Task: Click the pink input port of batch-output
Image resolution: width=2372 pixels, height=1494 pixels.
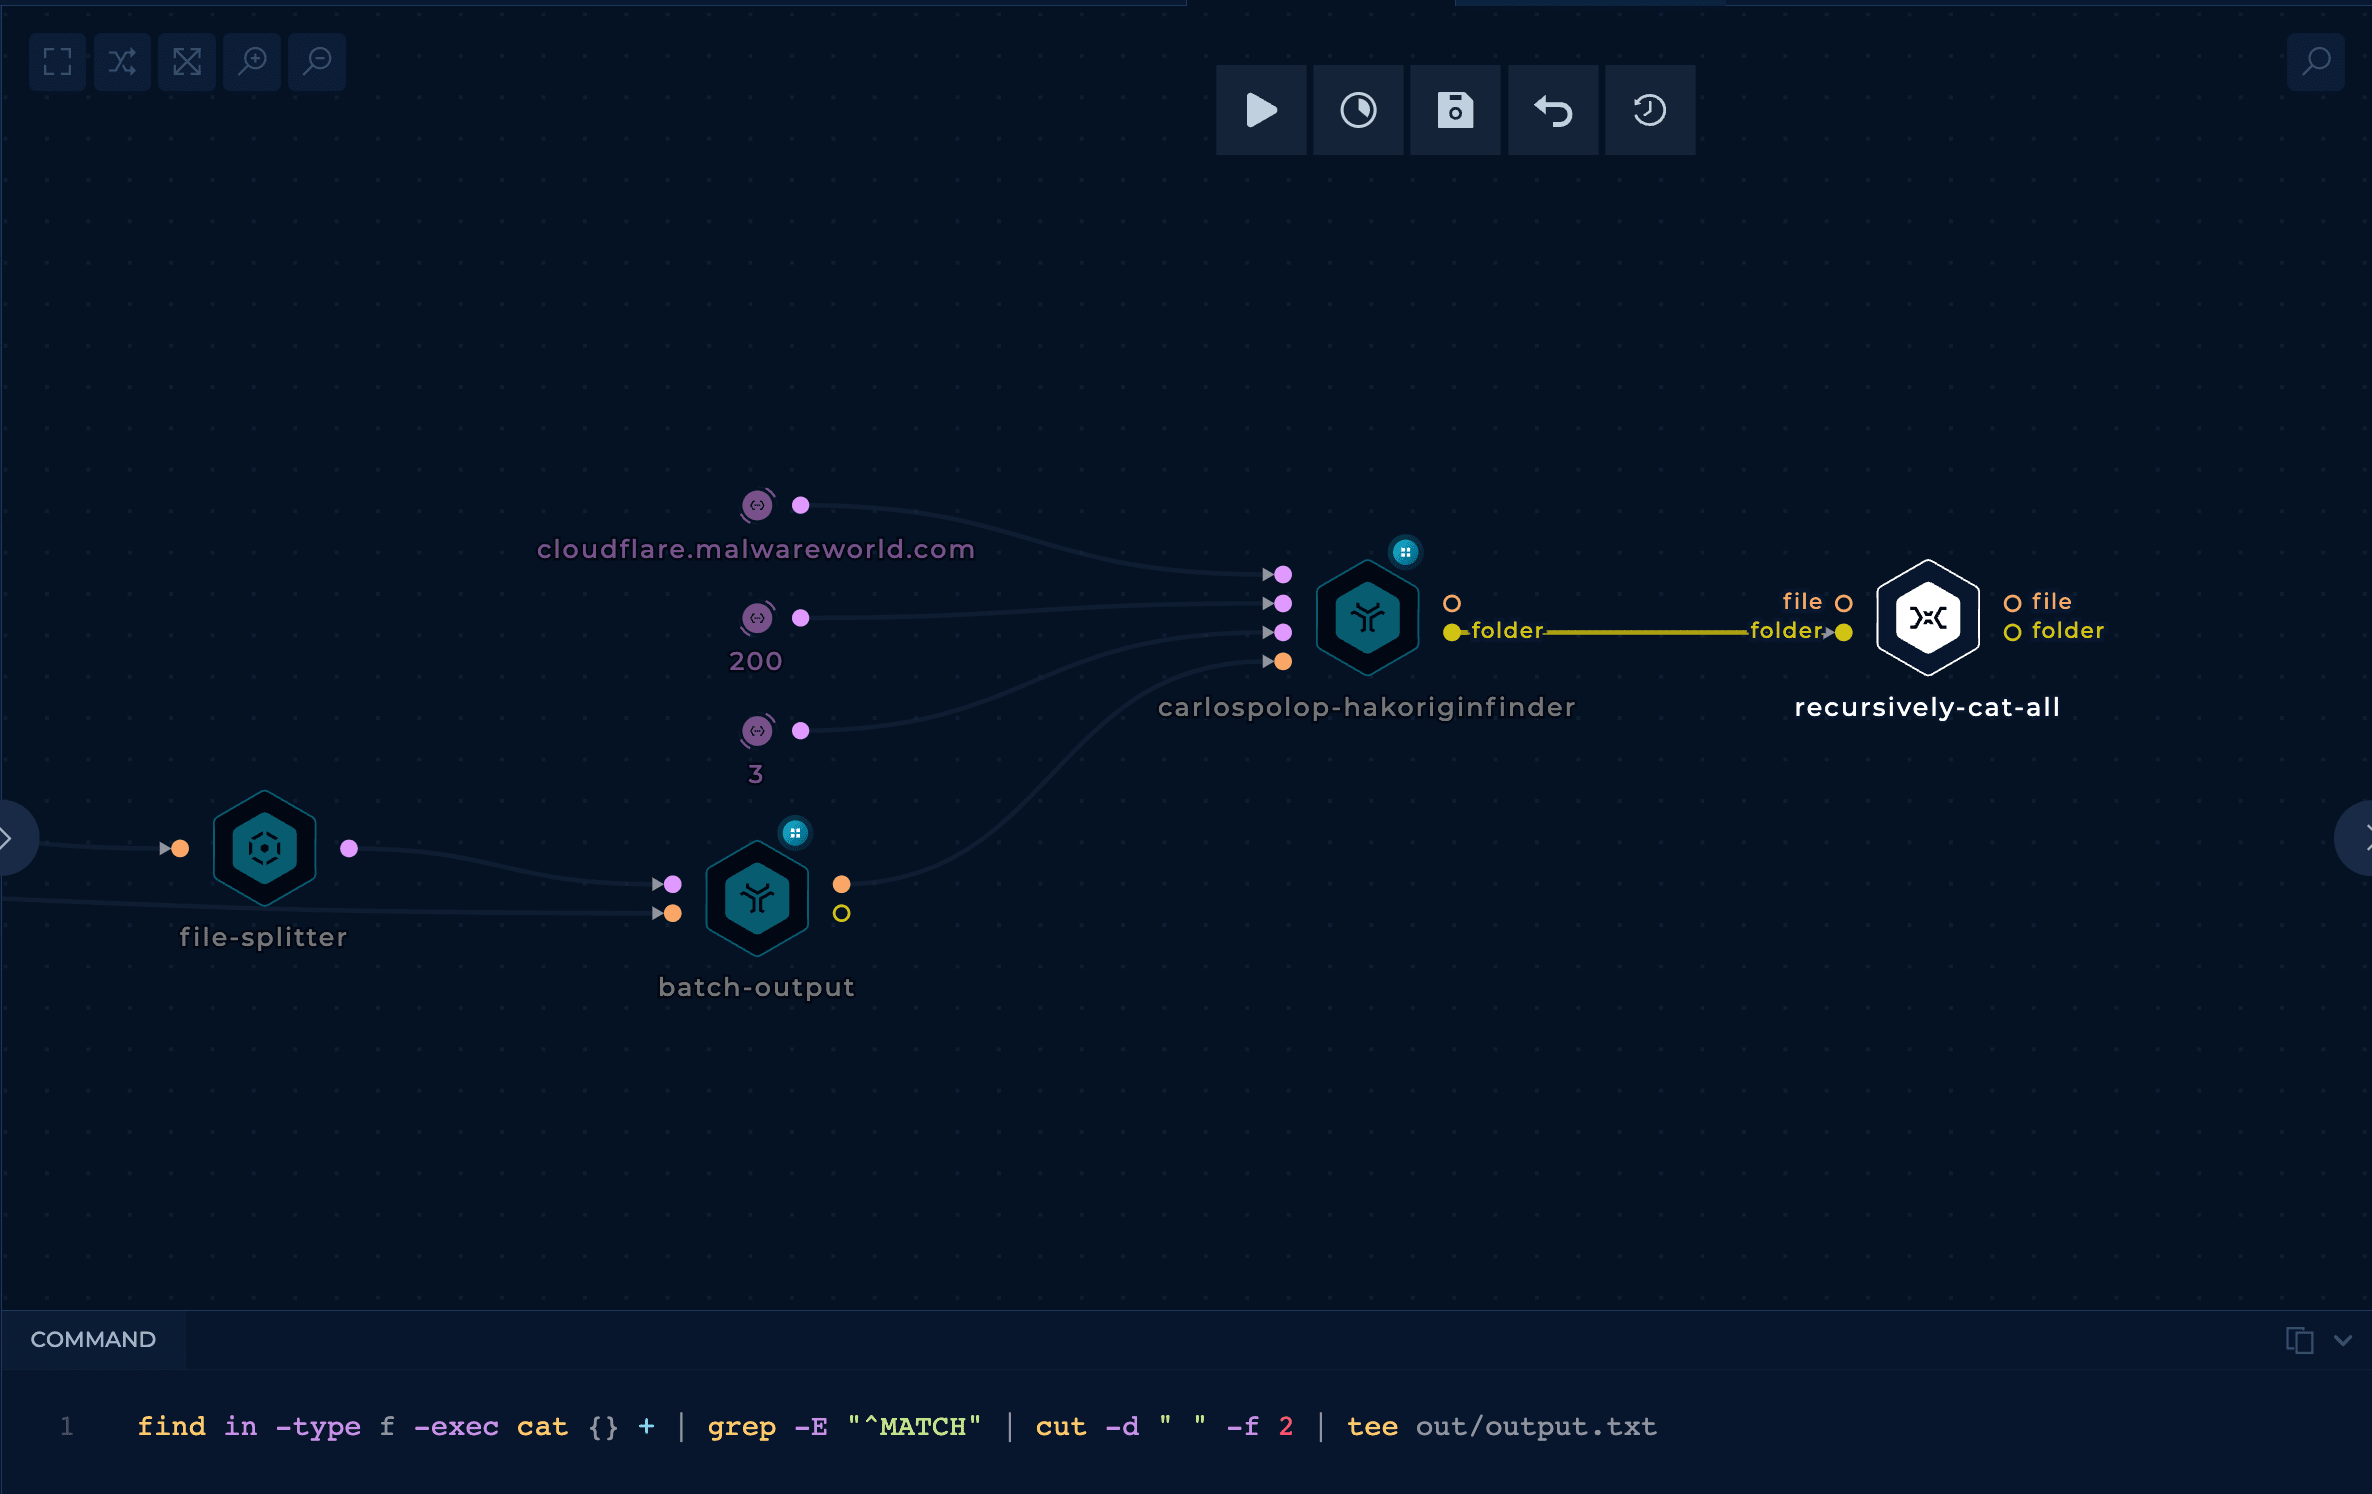Action: coord(673,884)
